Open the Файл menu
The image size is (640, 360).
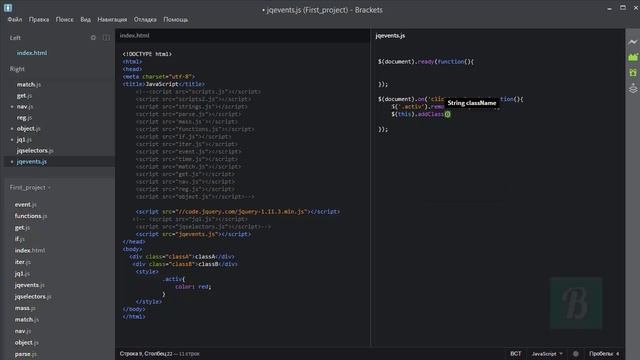pos(15,20)
